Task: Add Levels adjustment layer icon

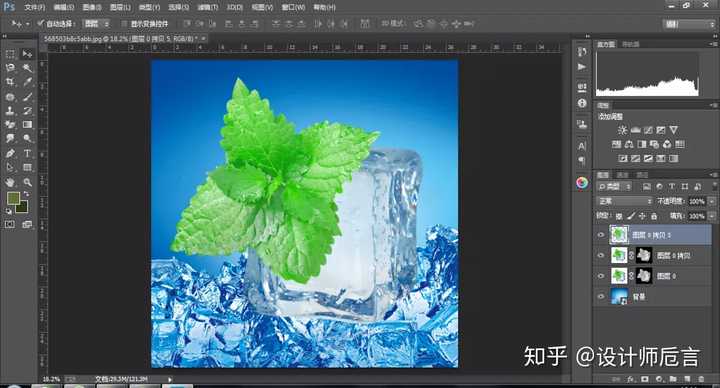Action: click(x=636, y=130)
